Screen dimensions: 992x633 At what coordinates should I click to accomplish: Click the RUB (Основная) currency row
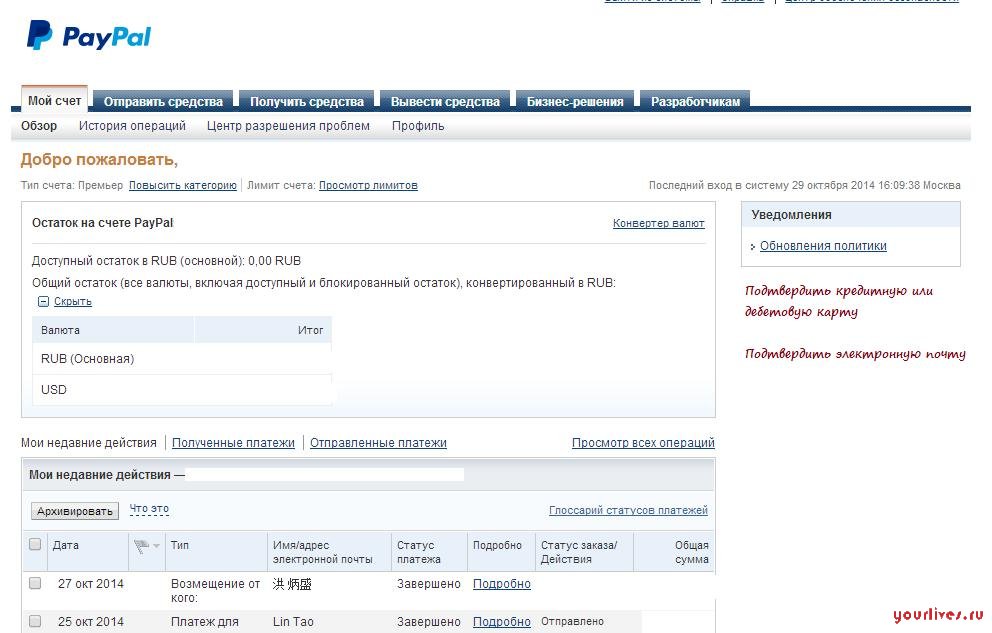click(x=182, y=359)
